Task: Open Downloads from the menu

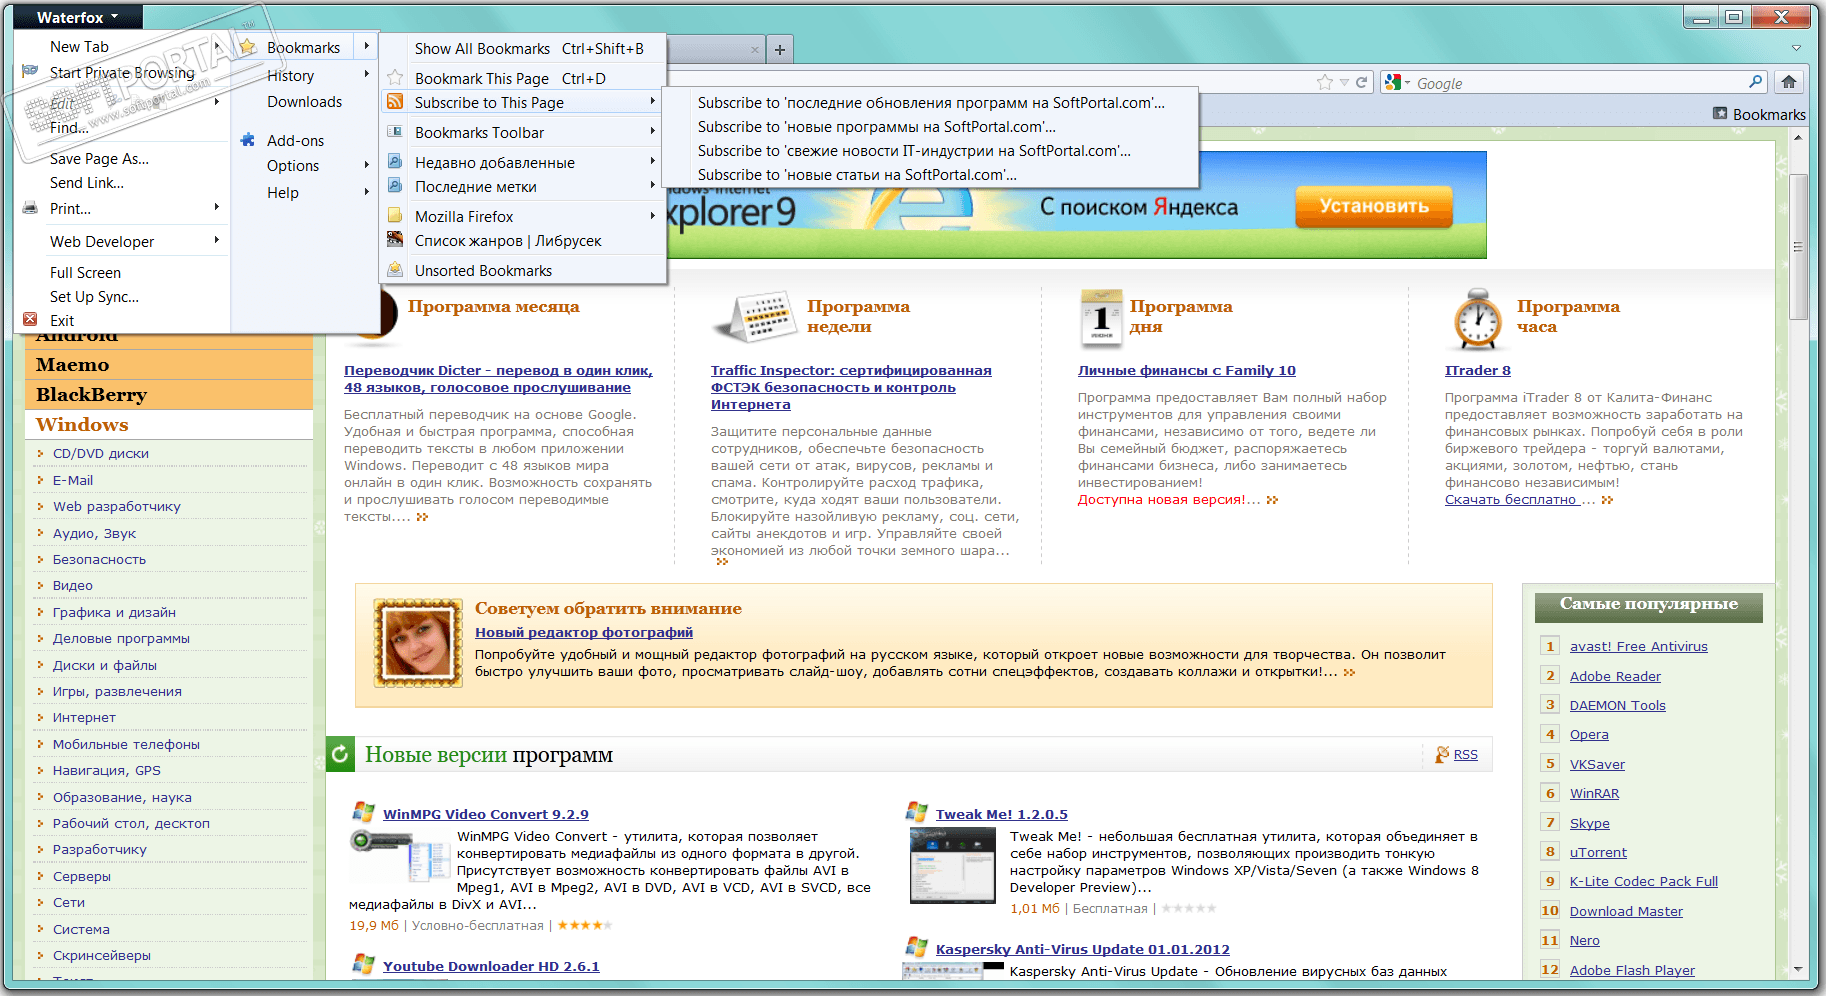Action: click(x=305, y=101)
